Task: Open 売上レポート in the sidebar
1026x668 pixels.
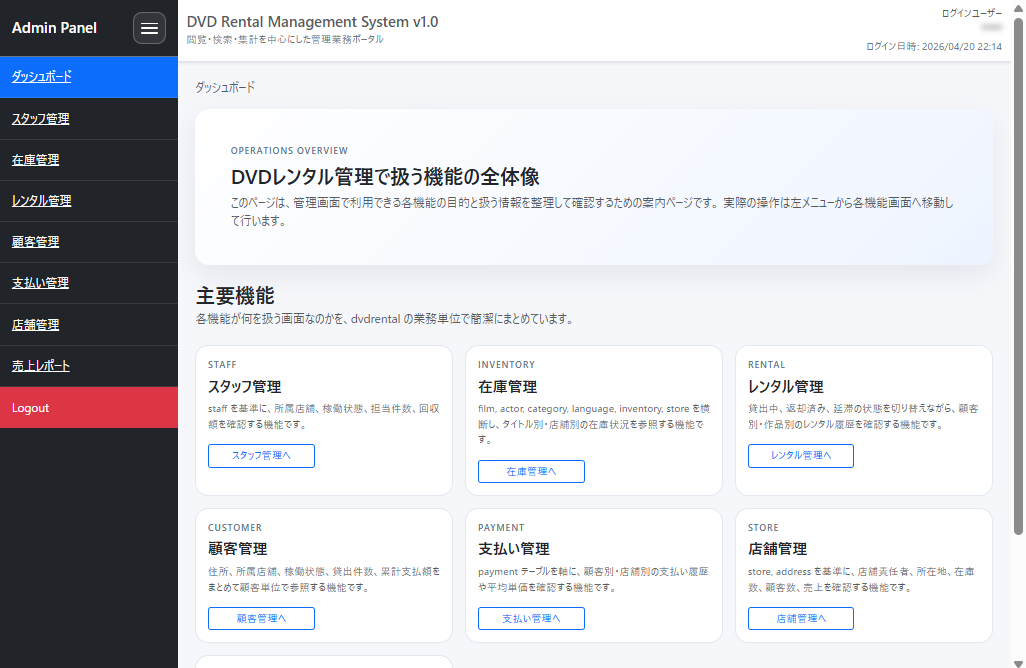Action: tap(89, 366)
